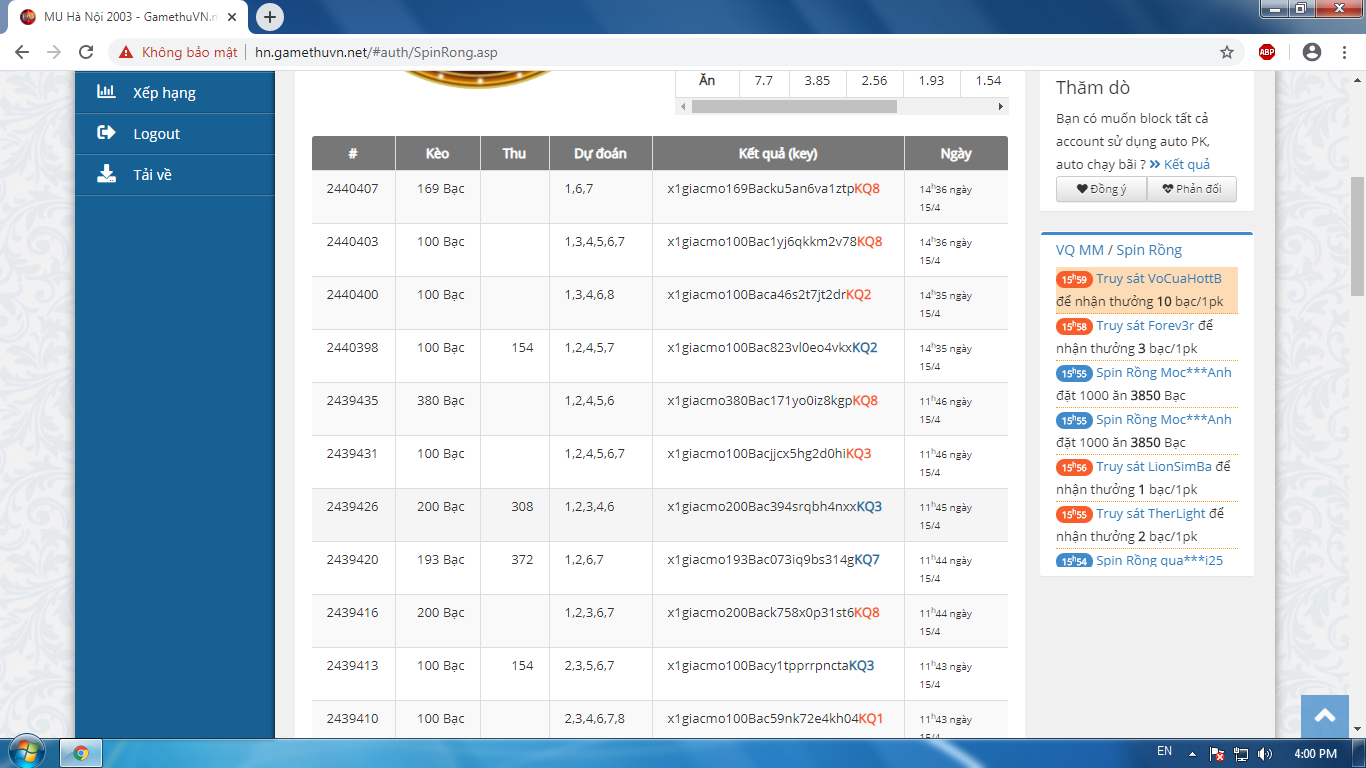Image resolution: width=1366 pixels, height=768 pixels.
Task: Click the scroll-to-top arrow button
Action: tap(1325, 716)
